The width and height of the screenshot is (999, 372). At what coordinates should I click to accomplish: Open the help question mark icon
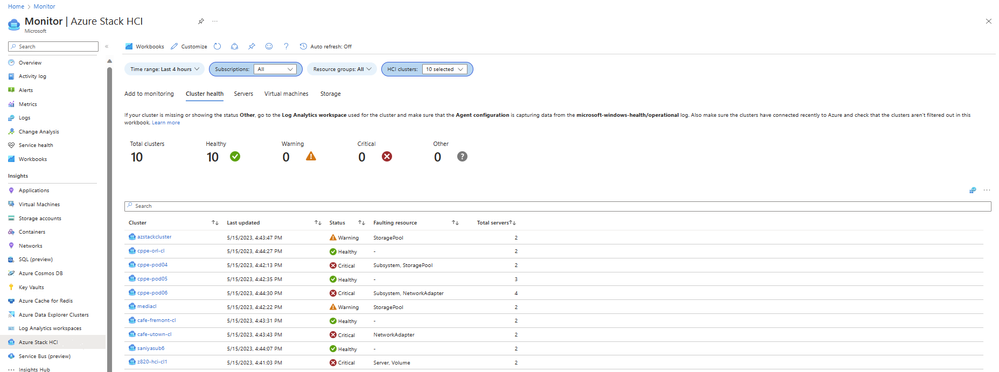point(286,46)
